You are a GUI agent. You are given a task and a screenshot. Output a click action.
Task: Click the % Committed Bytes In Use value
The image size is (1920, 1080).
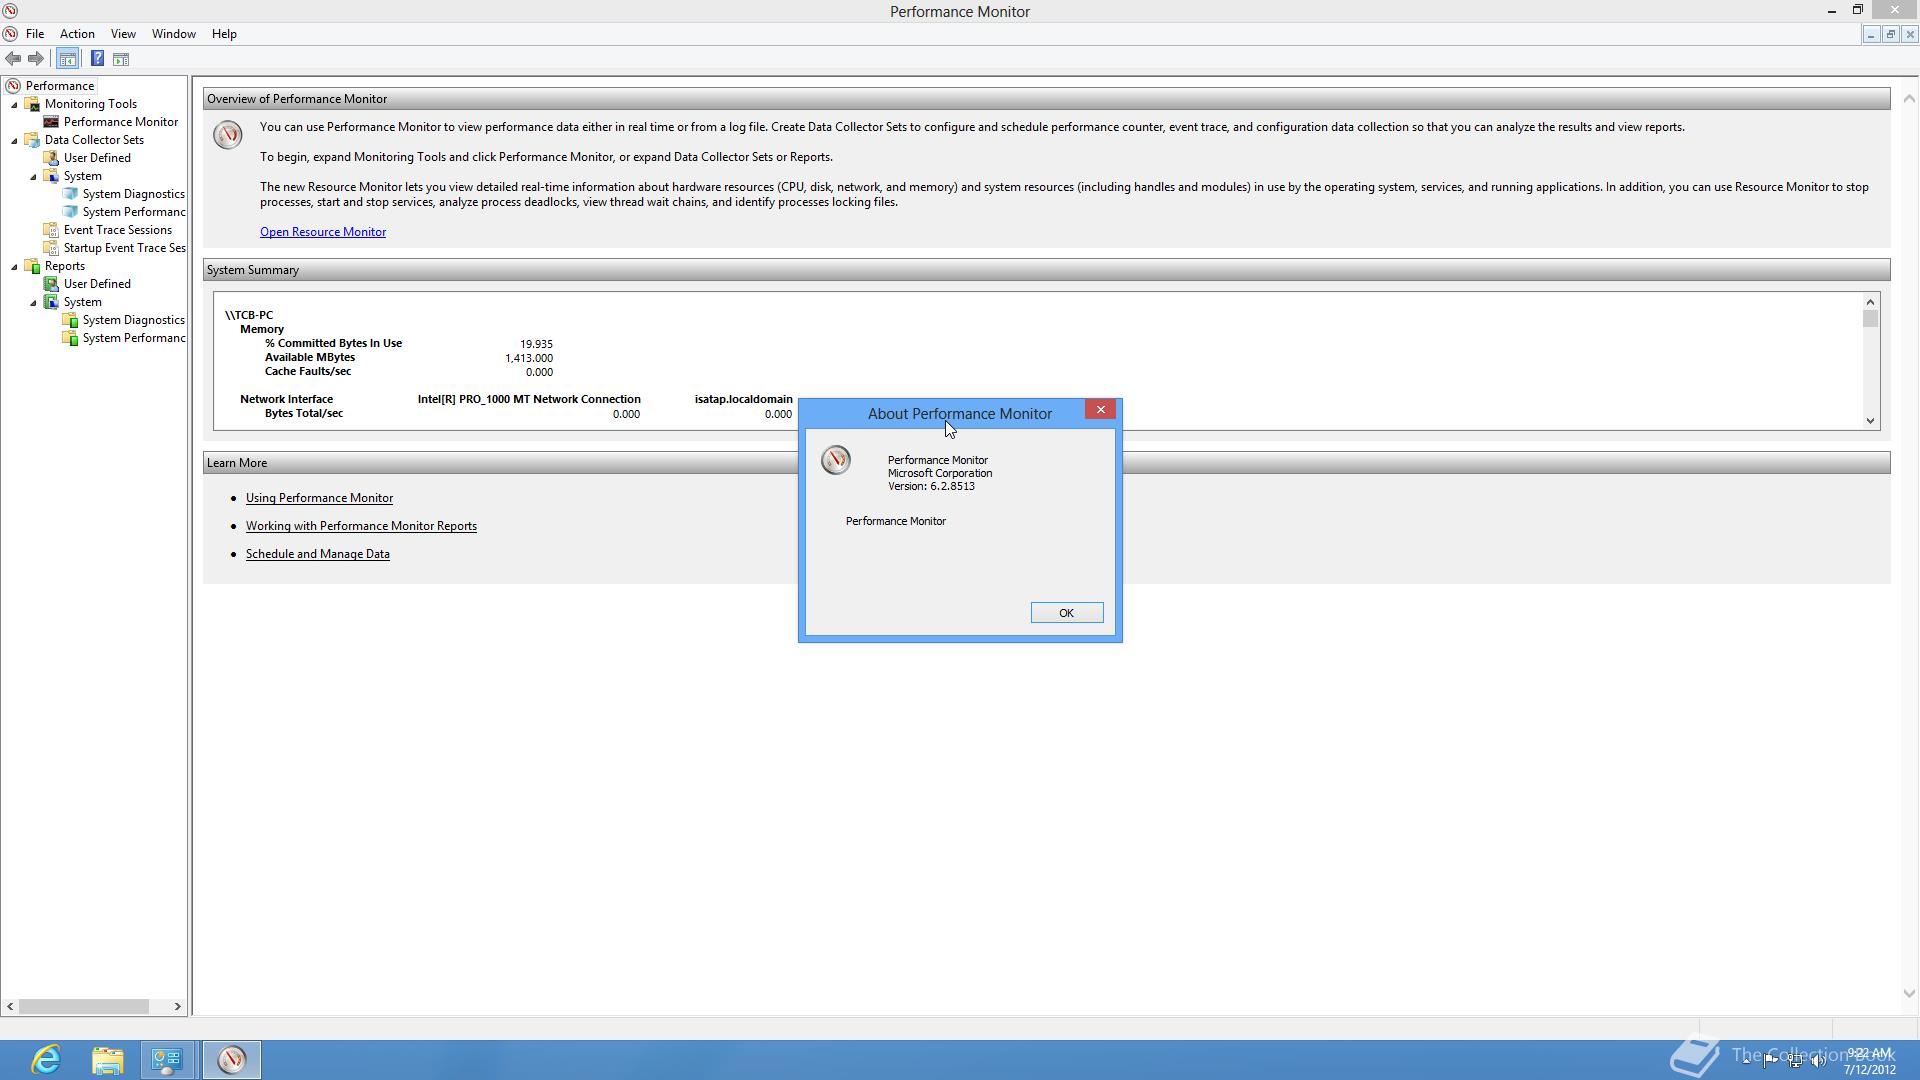point(536,343)
